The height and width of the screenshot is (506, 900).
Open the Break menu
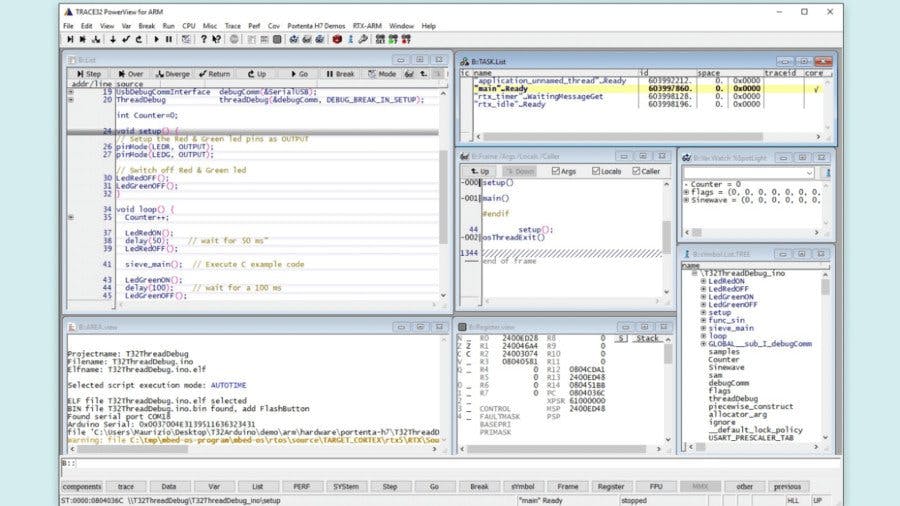pos(147,26)
